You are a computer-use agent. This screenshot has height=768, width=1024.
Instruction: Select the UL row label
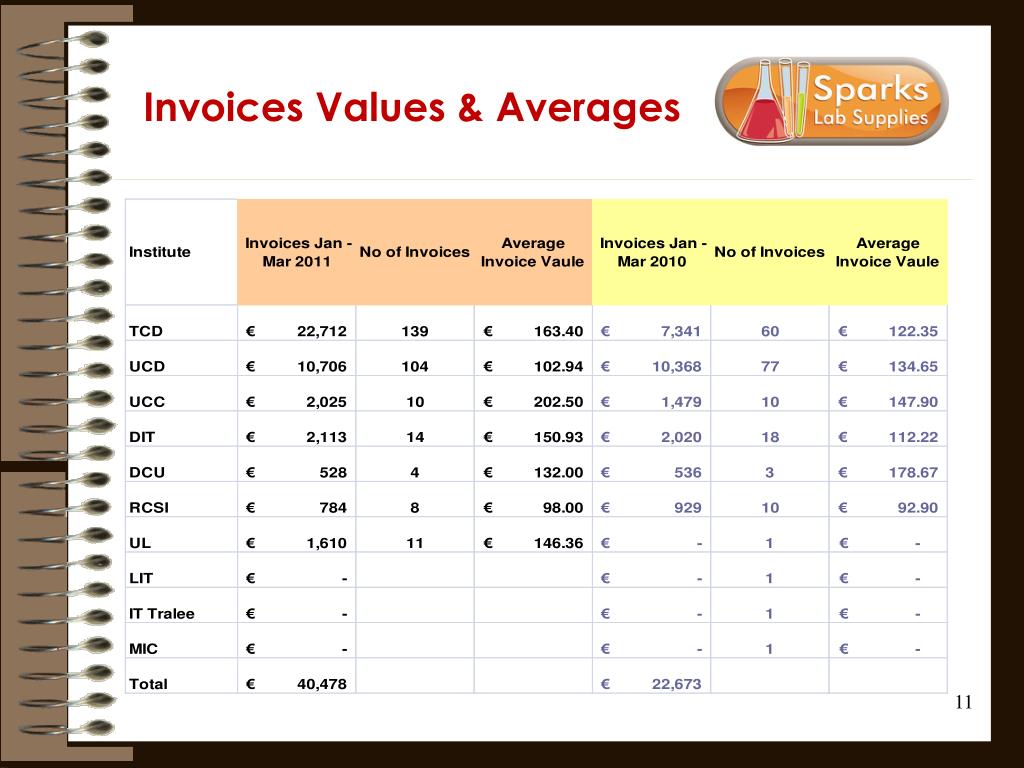[x=140, y=543]
